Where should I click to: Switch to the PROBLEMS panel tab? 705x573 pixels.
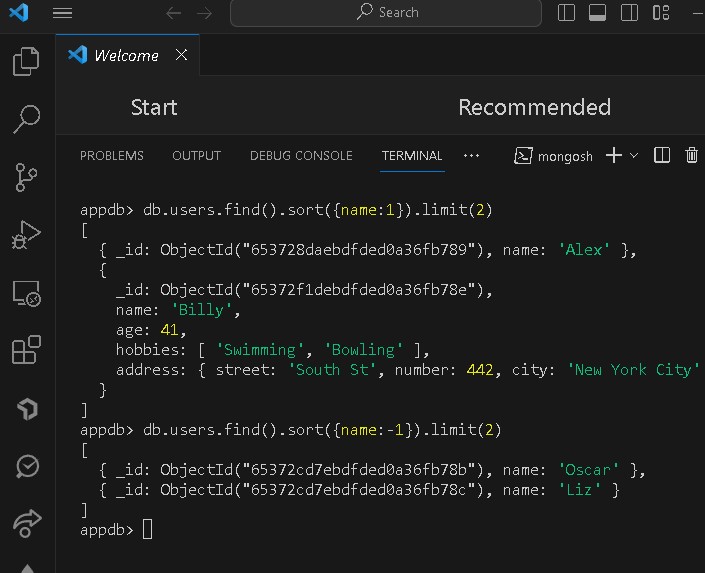pyautogui.click(x=112, y=156)
